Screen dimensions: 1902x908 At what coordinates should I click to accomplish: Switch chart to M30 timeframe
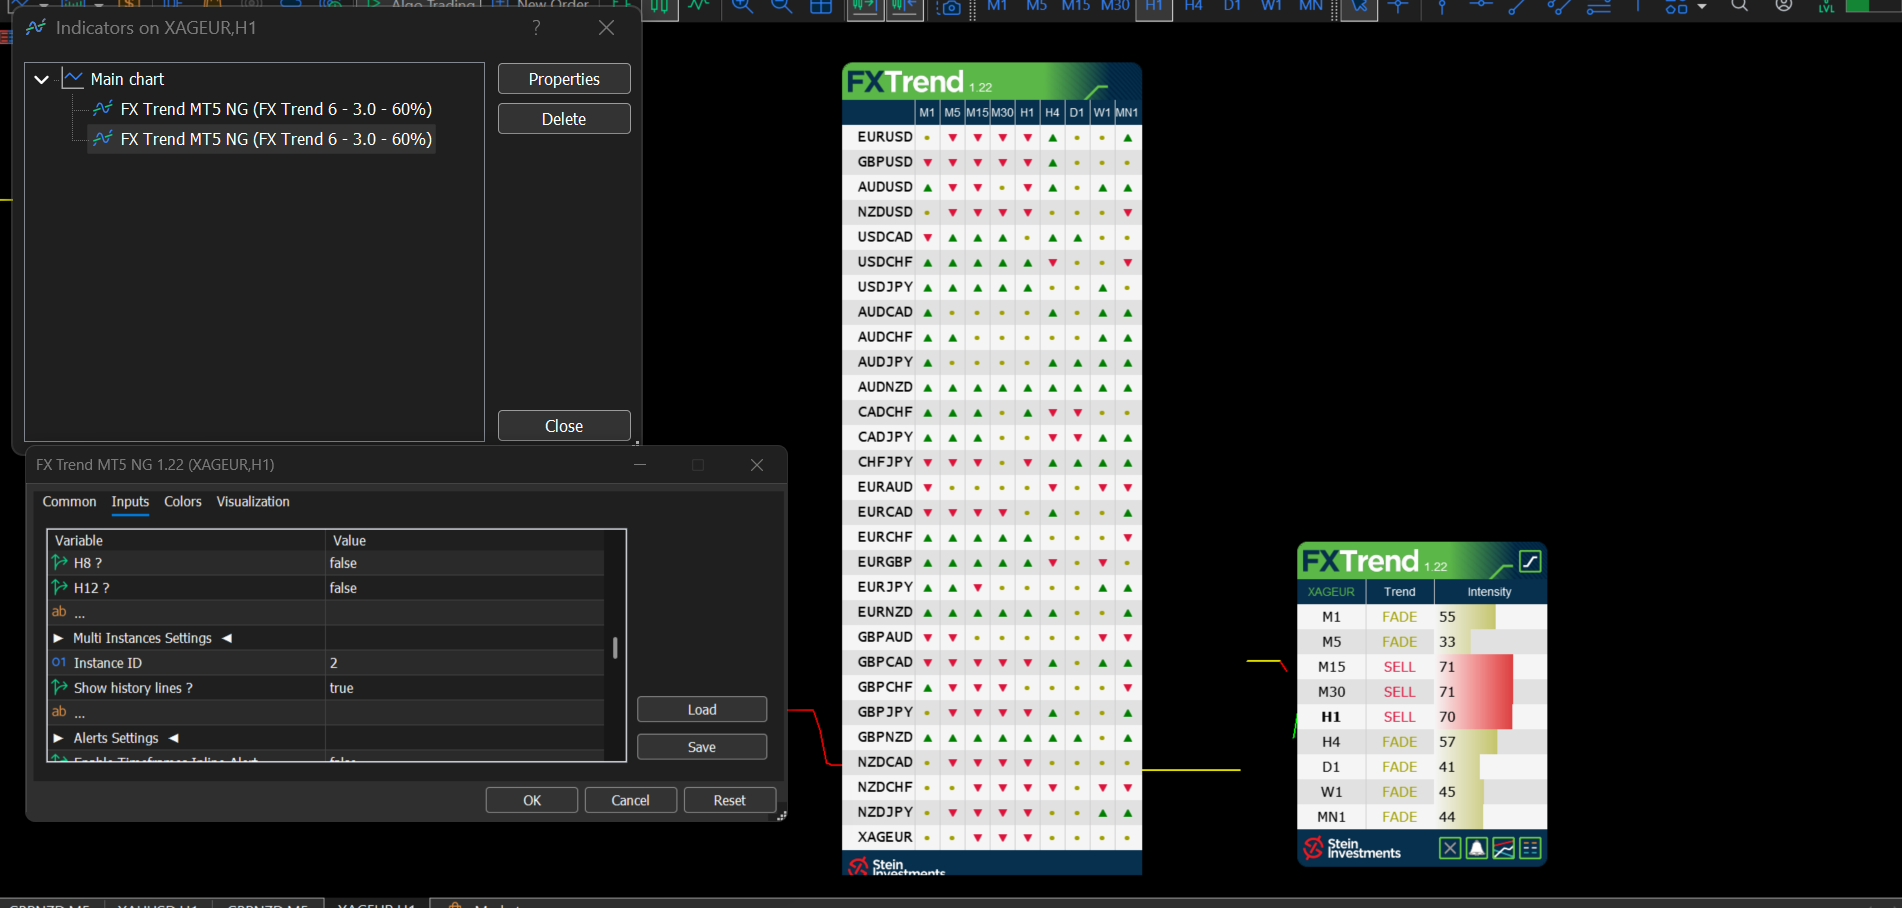[1115, 6]
